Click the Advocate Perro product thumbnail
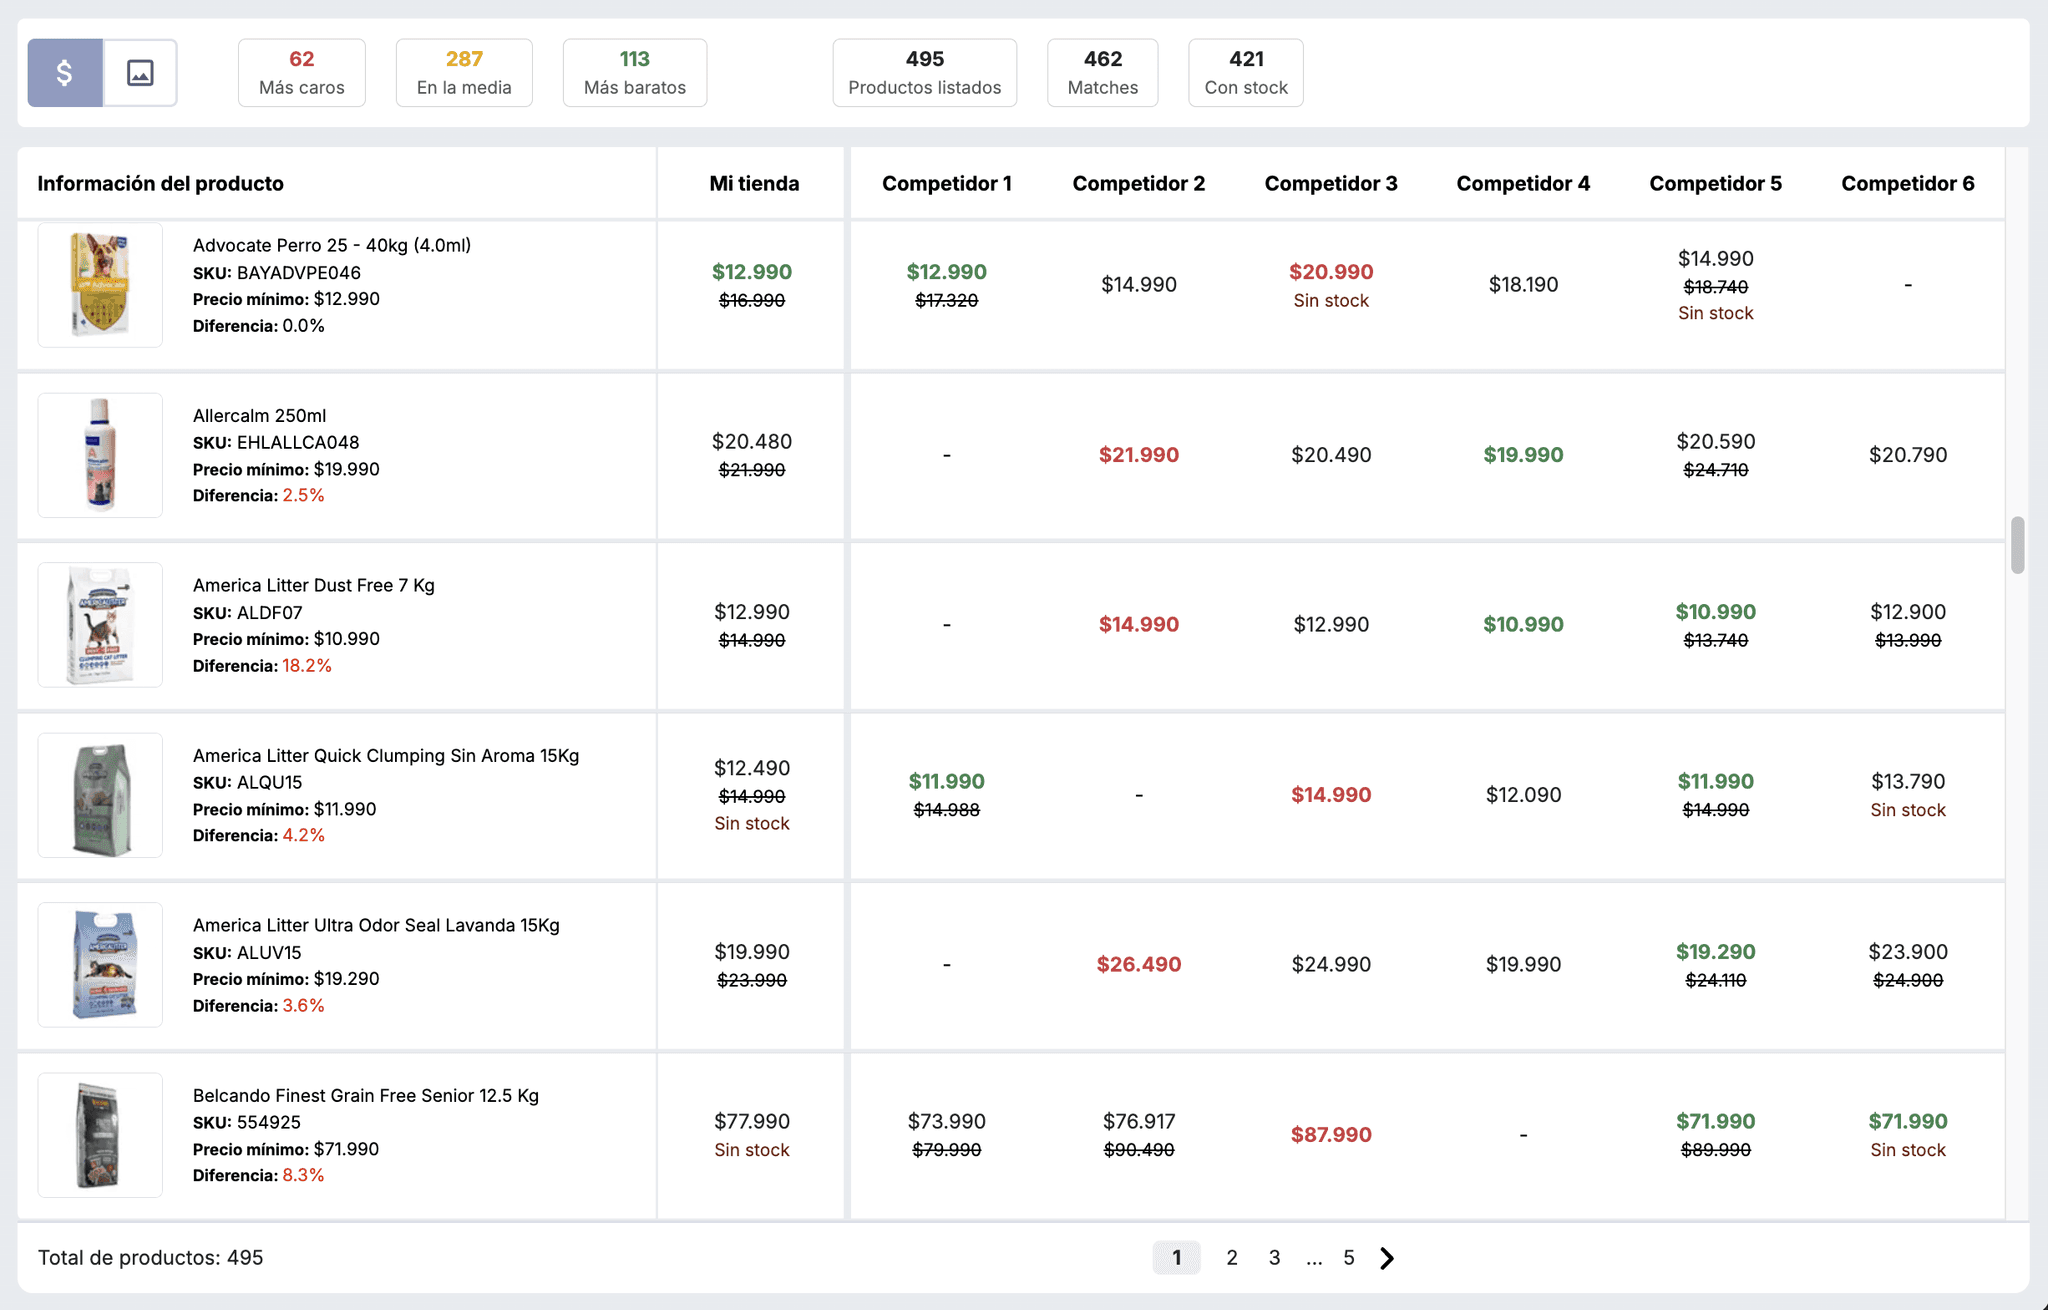 (x=100, y=285)
